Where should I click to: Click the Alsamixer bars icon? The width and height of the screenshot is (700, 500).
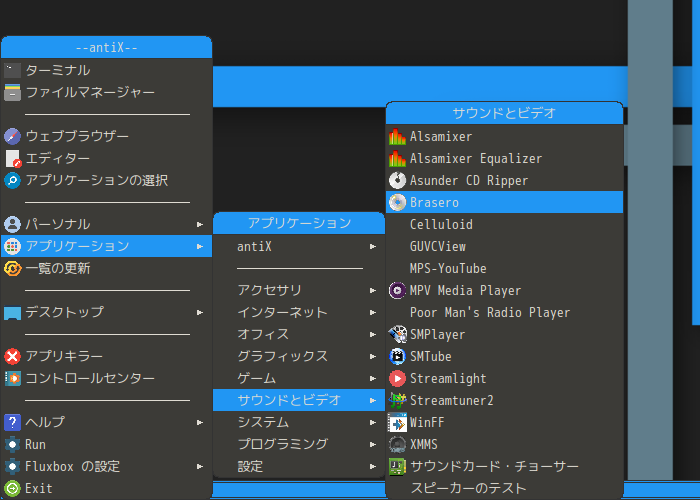(397, 136)
